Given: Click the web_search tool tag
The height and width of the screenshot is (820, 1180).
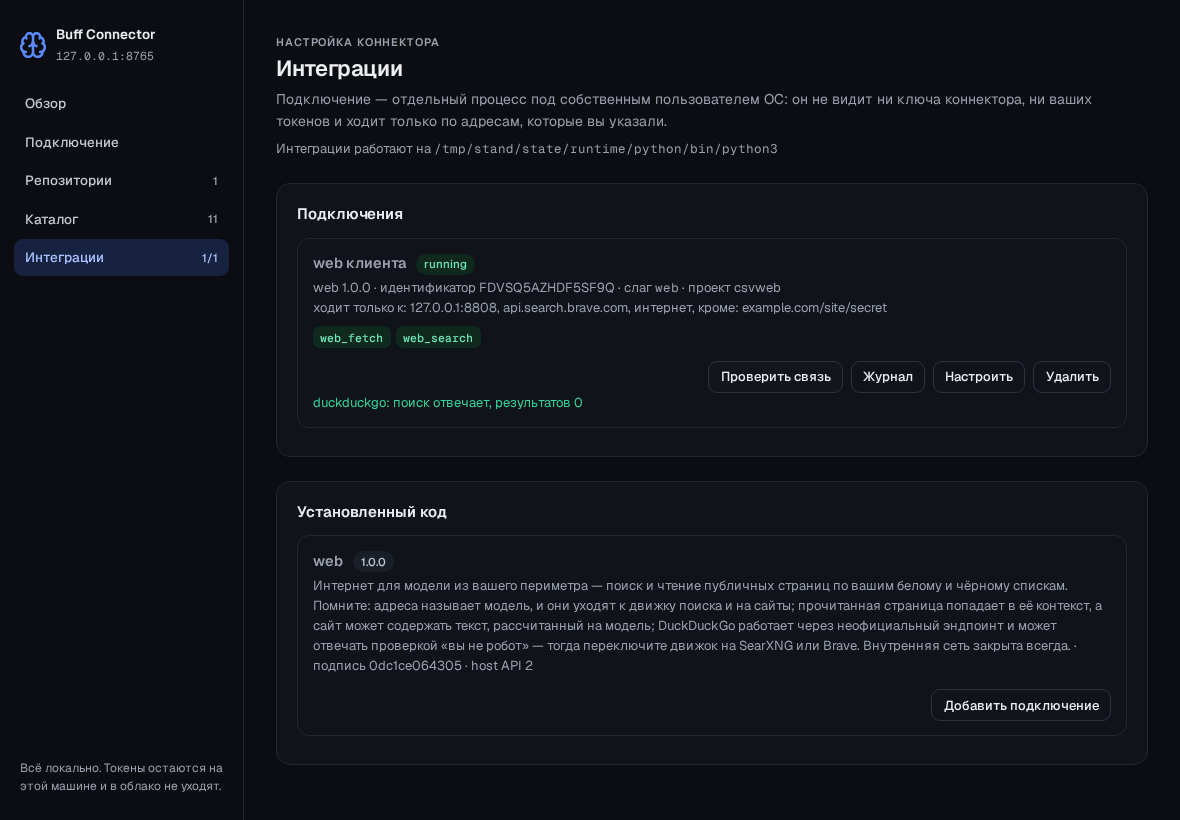Looking at the screenshot, I should point(438,338).
